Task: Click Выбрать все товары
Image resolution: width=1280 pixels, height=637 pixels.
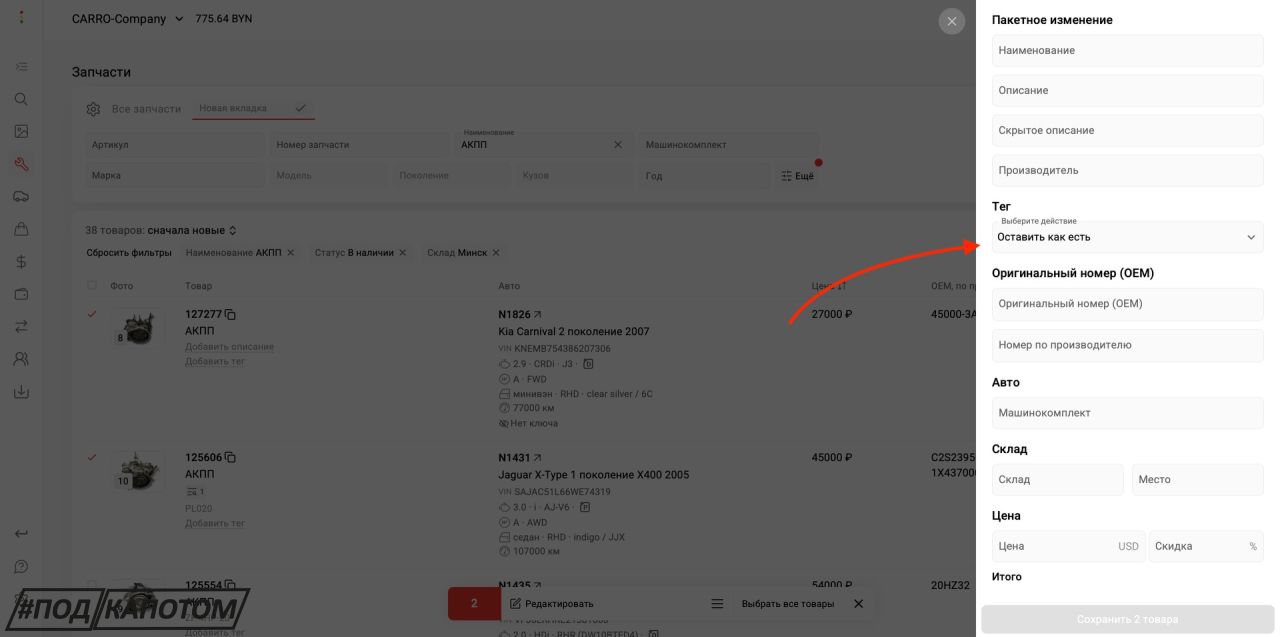Action: pyautogui.click(x=787, y=604)
